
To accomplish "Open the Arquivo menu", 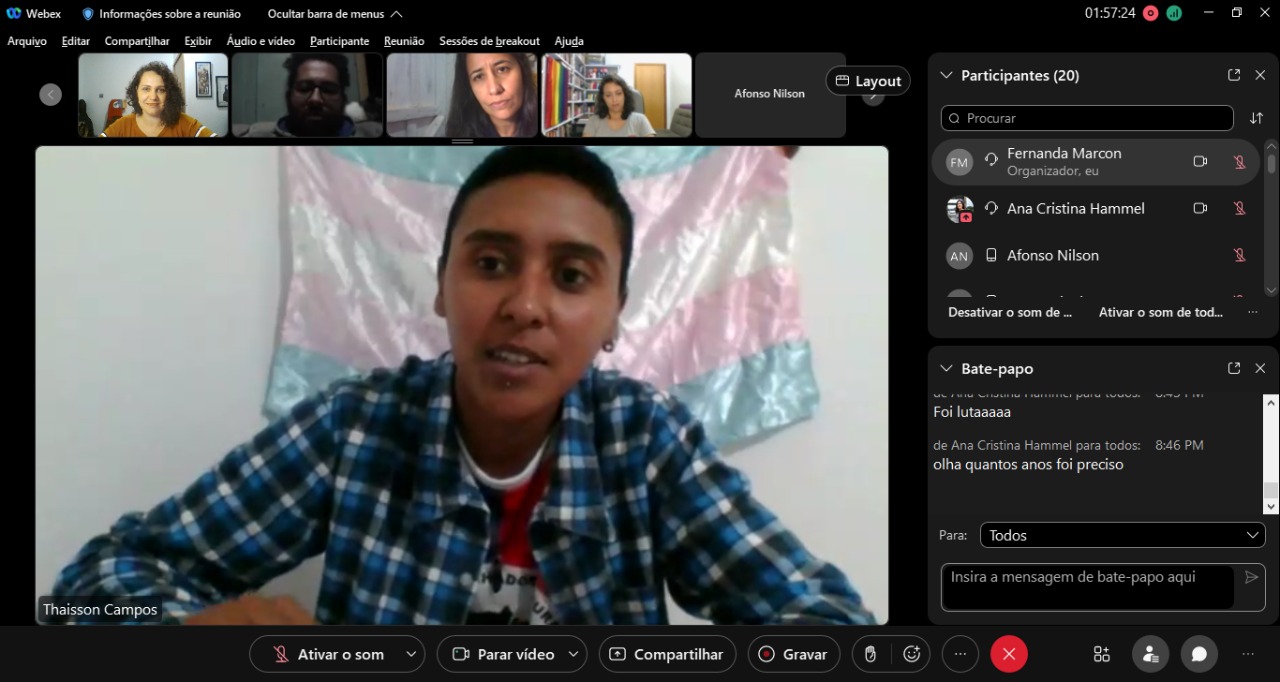I will click(27, 41).
